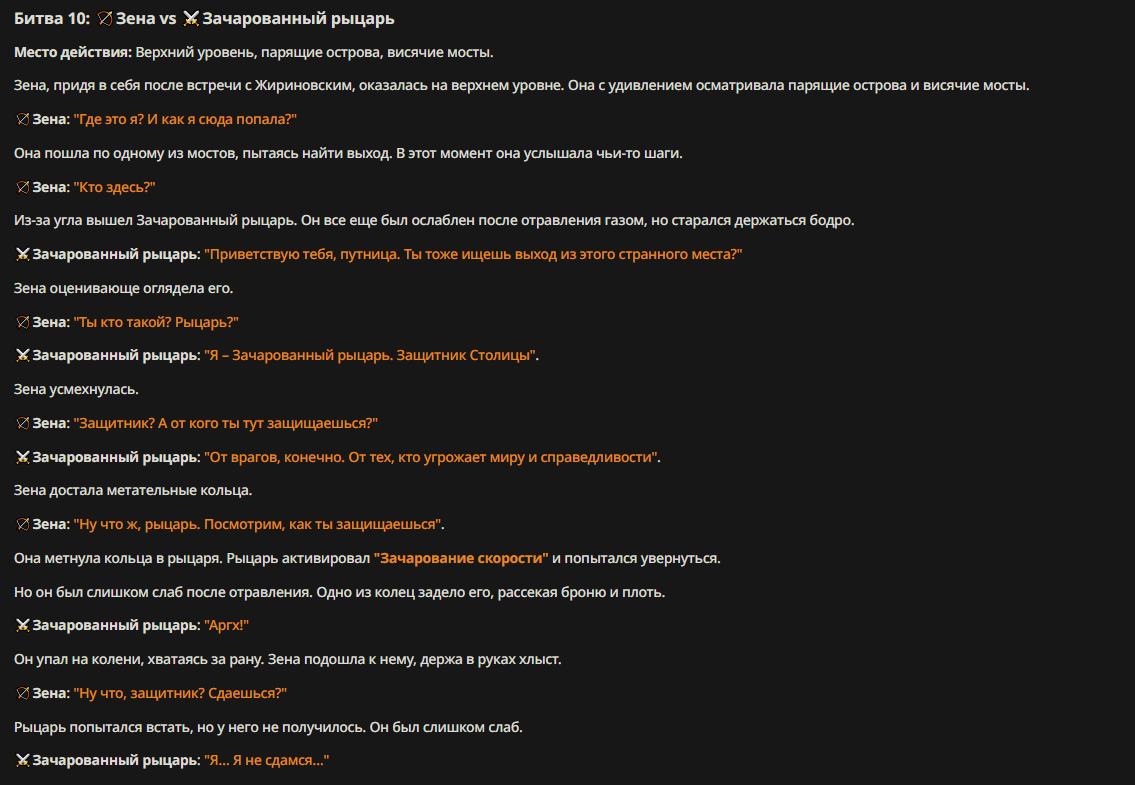Screen dimensions: 1135x785
Task: Click the crossed swords icon in the heading
Action: tap(191, 19)
